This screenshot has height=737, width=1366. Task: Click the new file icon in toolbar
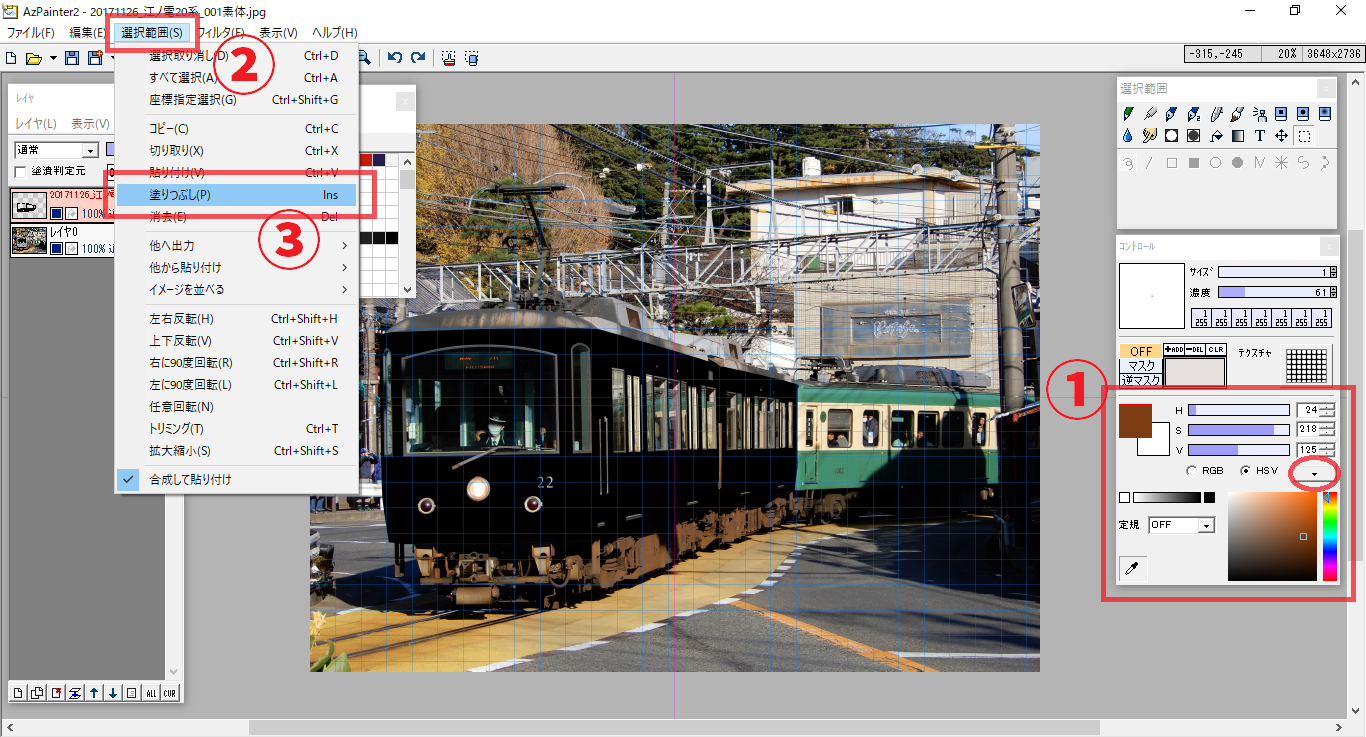point(11,59)
